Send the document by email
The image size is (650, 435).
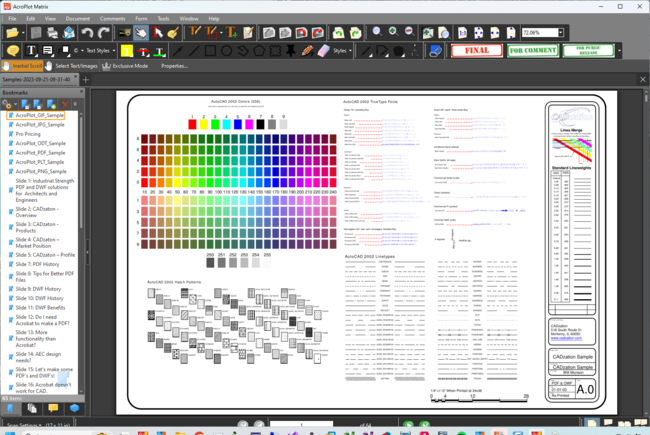pos(68,33)
